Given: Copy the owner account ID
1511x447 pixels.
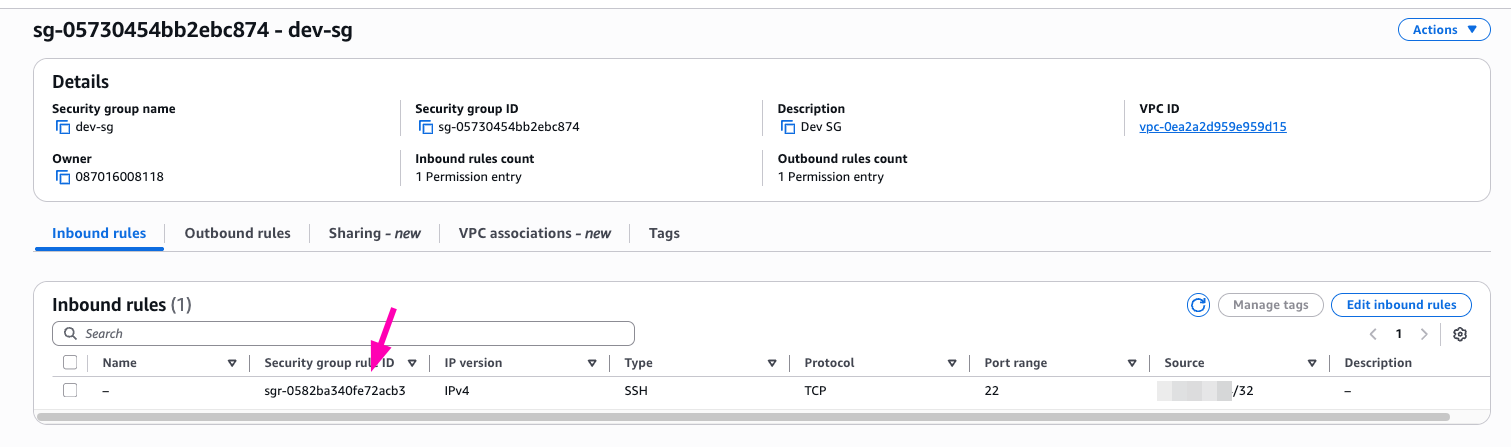Looking at the screenshot, I should pos(62,177).
